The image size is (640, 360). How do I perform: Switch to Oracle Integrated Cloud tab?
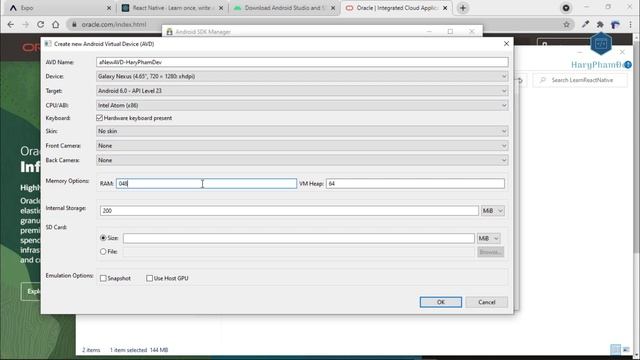click(396, 8)
